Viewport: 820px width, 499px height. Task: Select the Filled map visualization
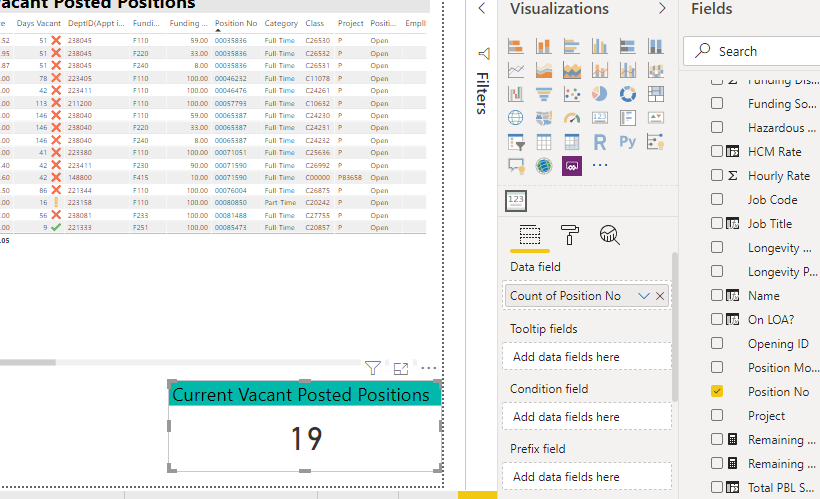(x=544, y=118)
